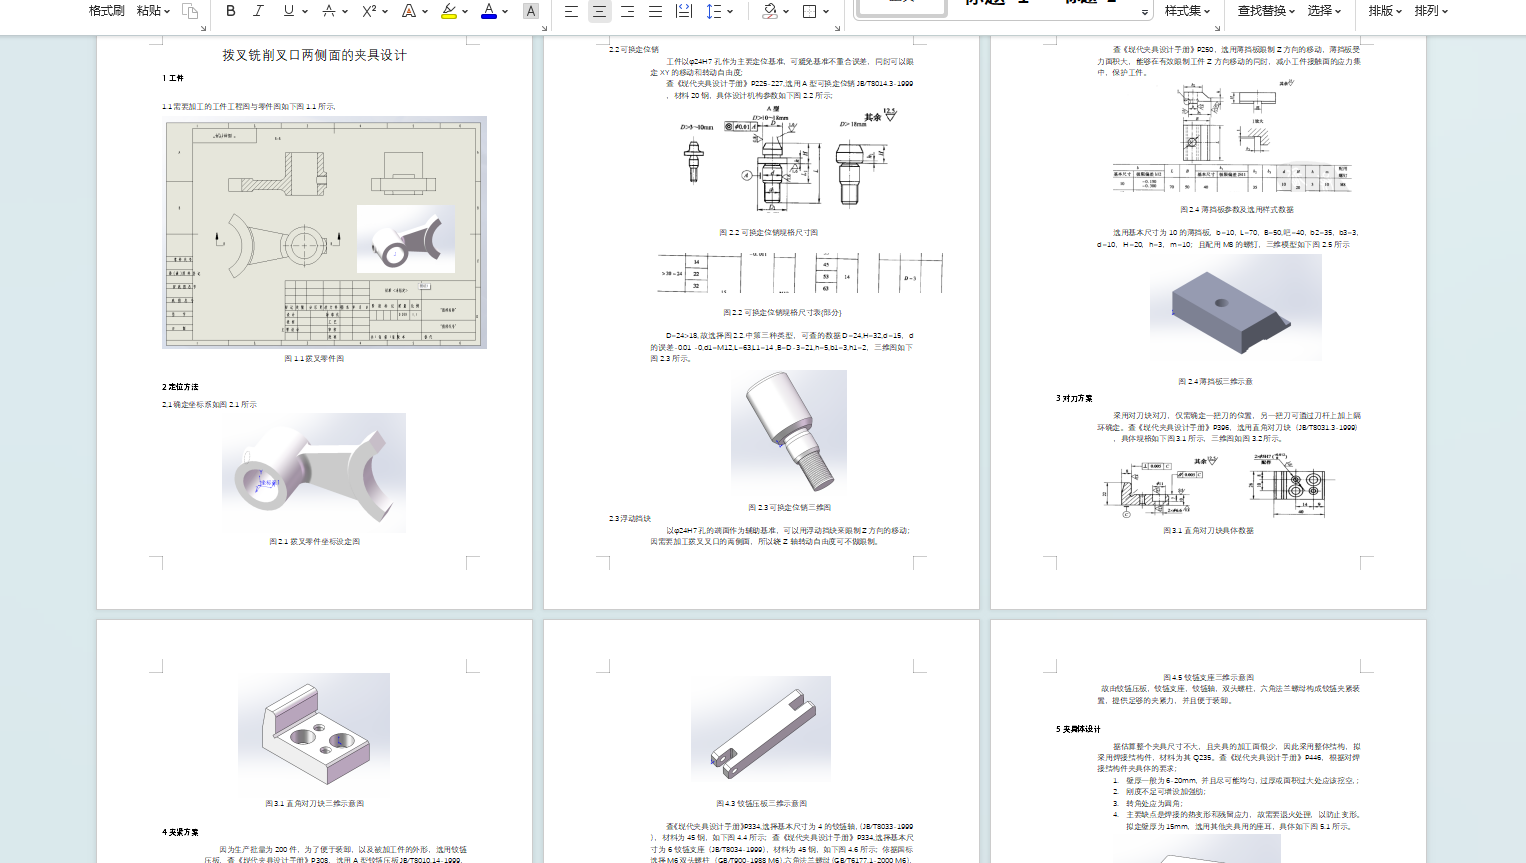Expand the line spacing dropdown arrow
The width and height of the screenshot is (1526, 863).
click(x=730, y=12)
